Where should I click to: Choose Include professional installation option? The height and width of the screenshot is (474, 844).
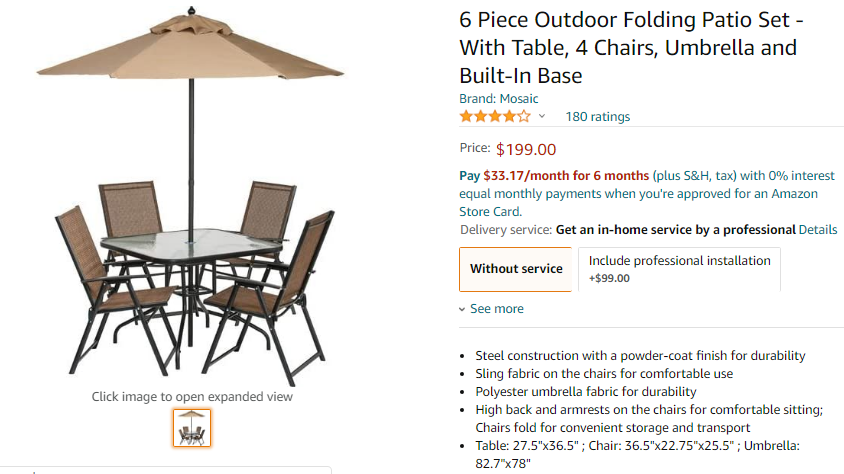tap(679, 268)
